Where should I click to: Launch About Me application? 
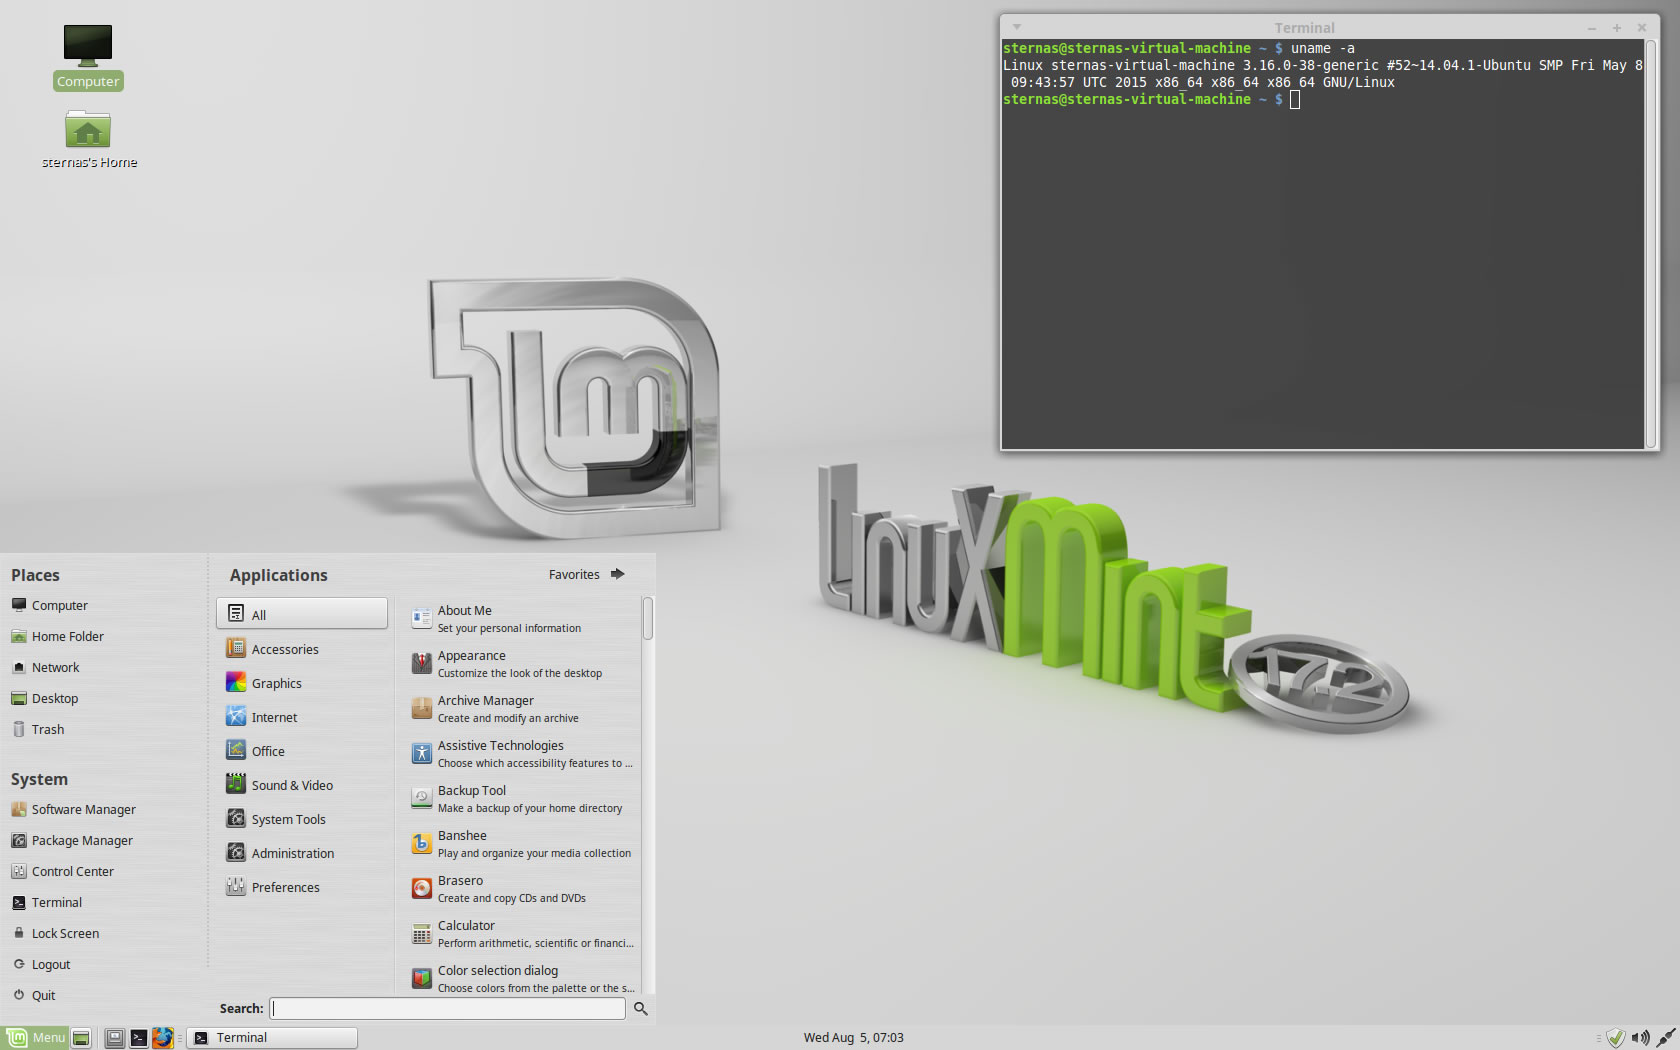(522, 619)
